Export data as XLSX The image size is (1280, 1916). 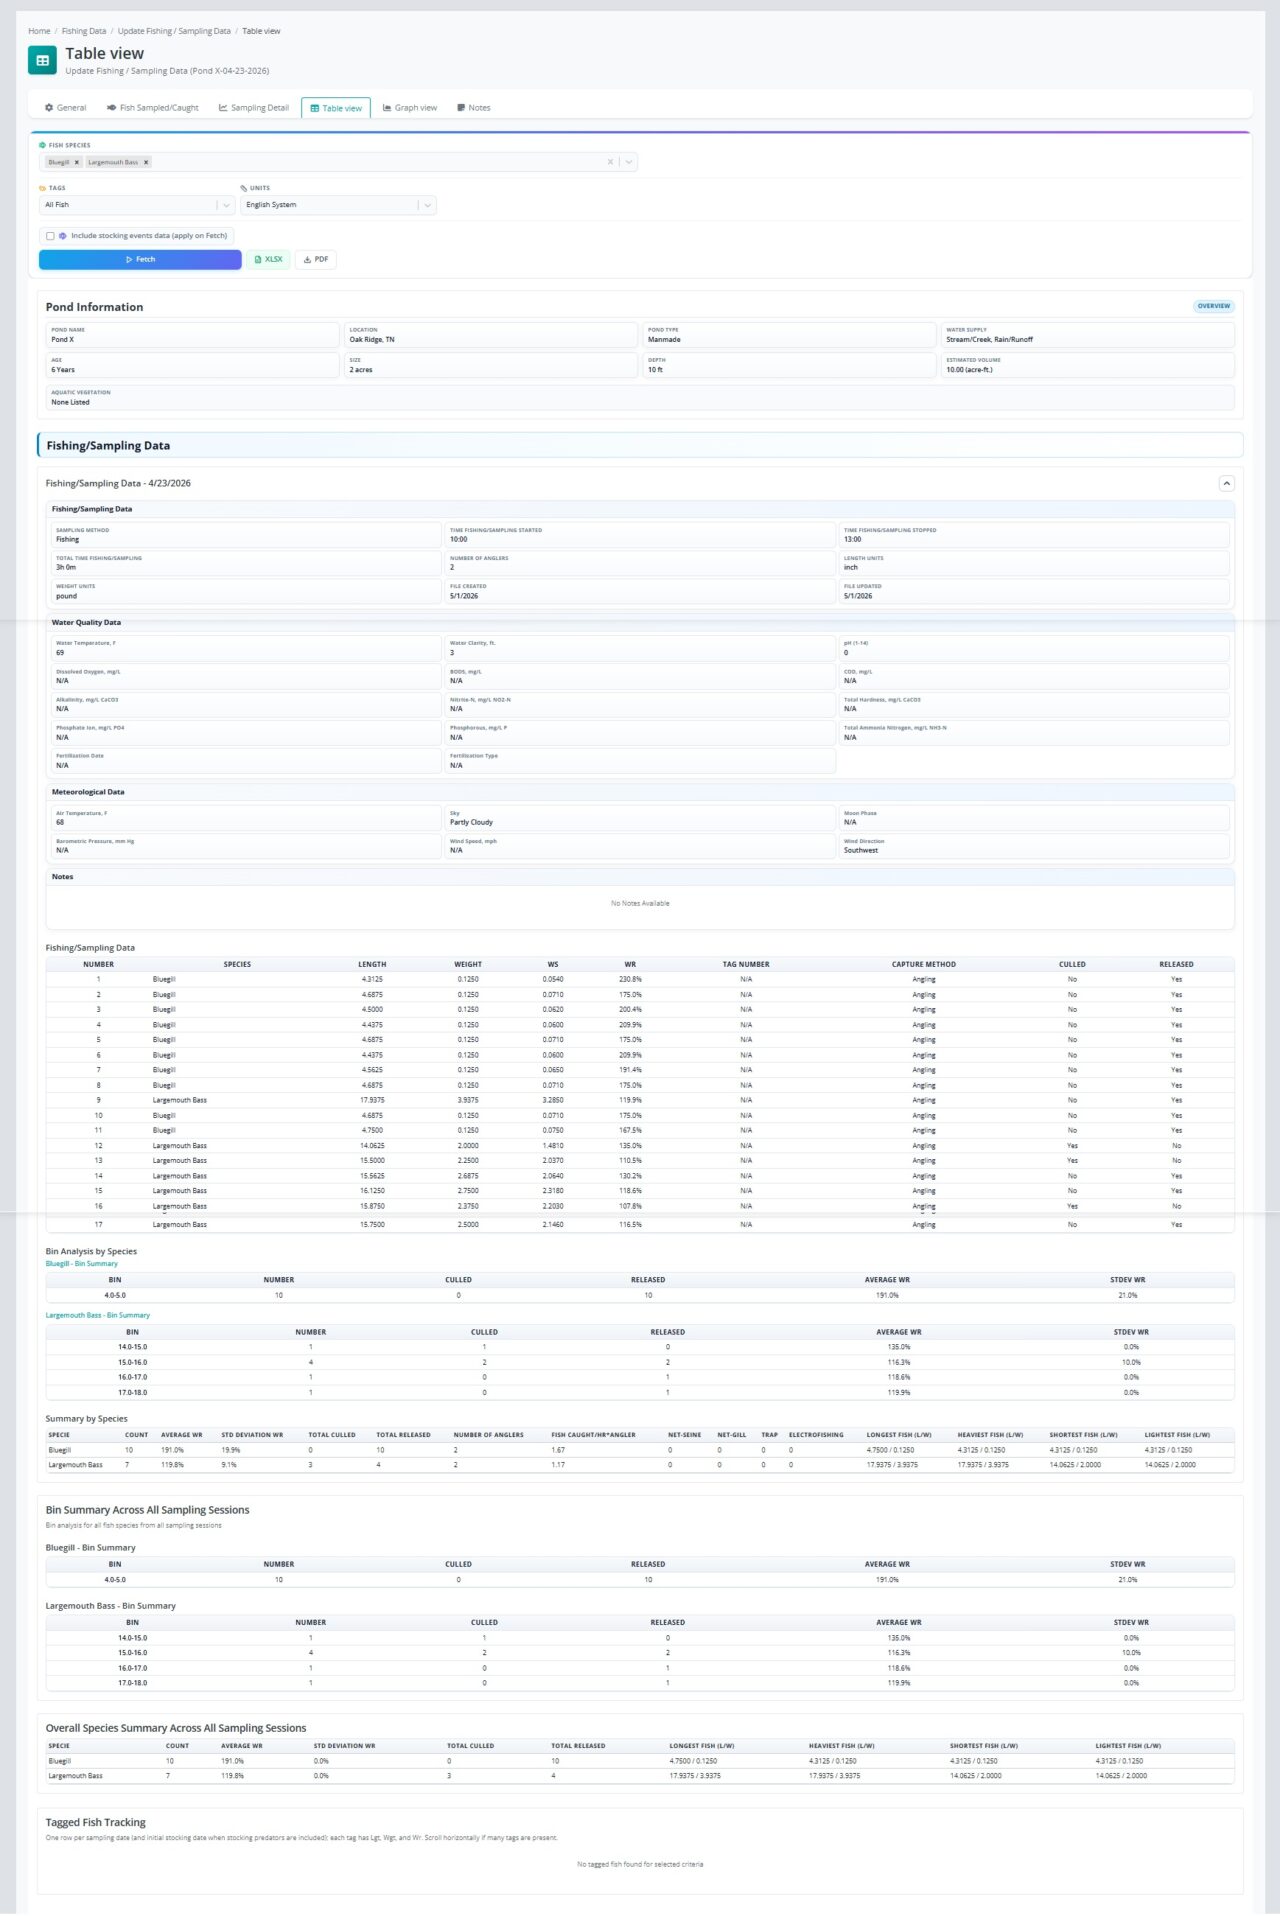(x=269, y=259)
